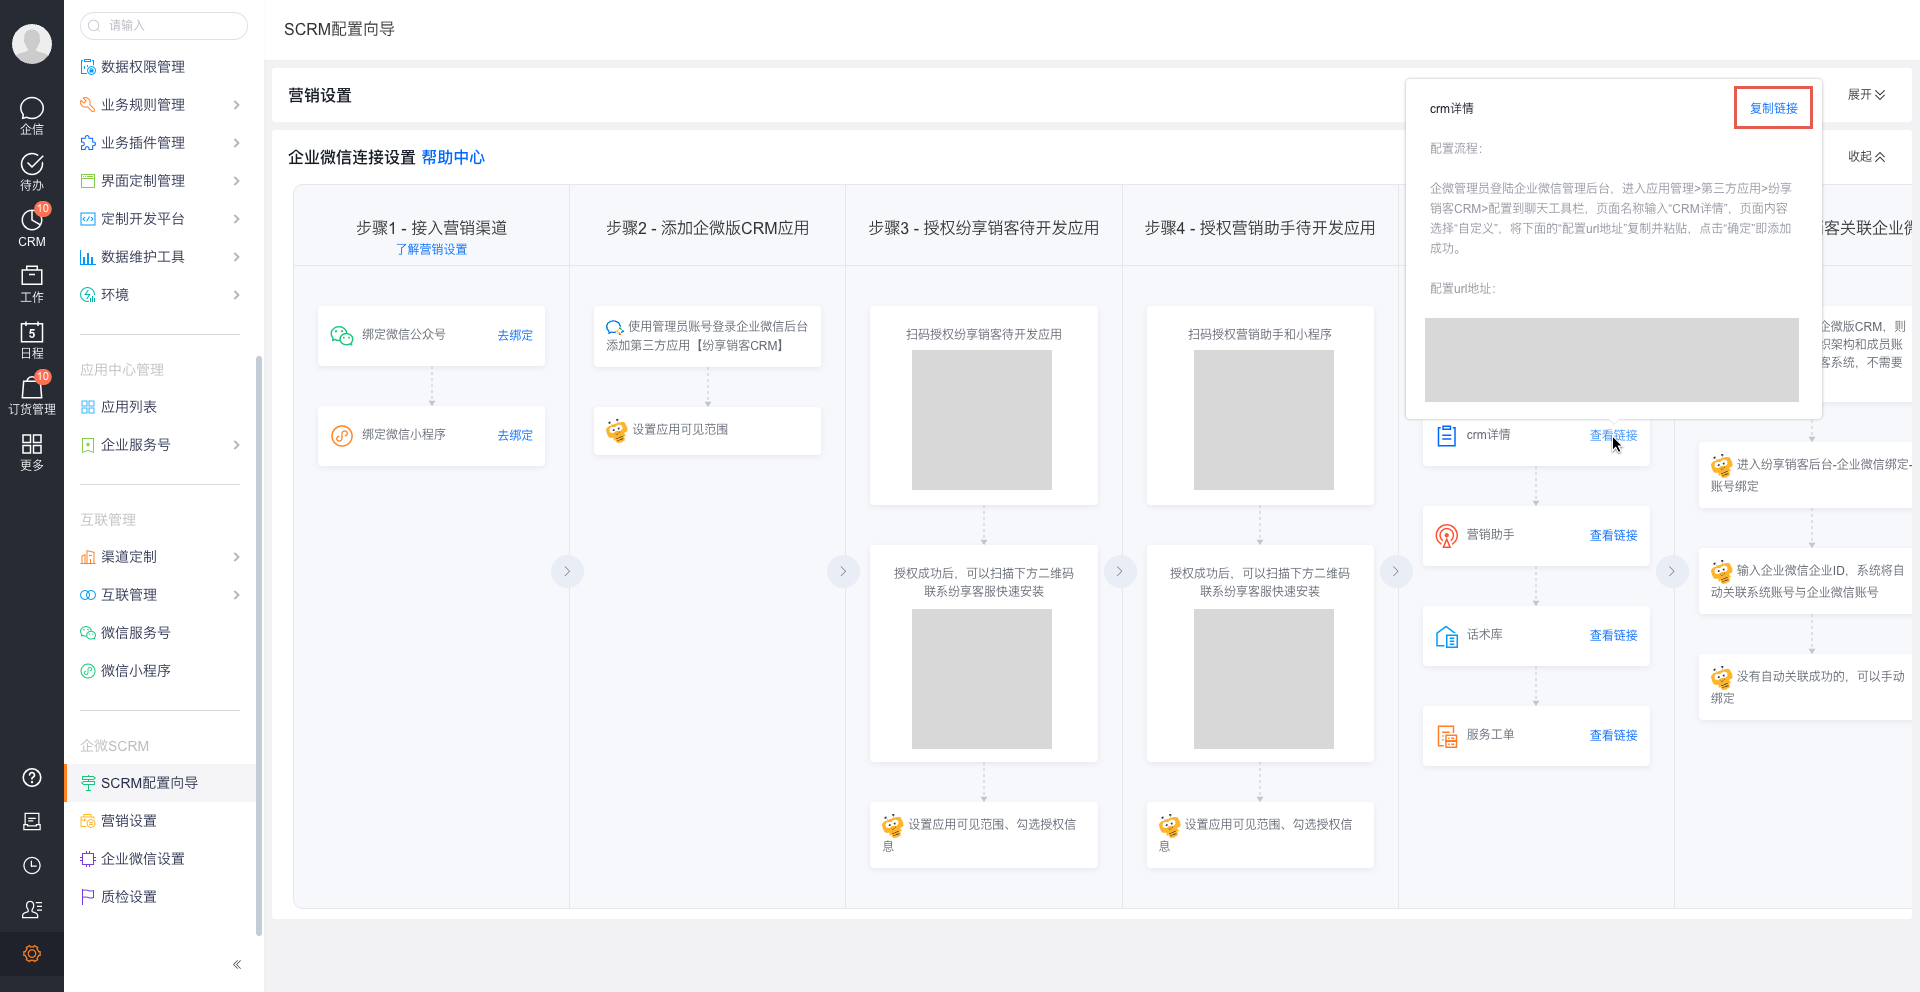Expand 数据维护工具 submenu

(236, 256)
